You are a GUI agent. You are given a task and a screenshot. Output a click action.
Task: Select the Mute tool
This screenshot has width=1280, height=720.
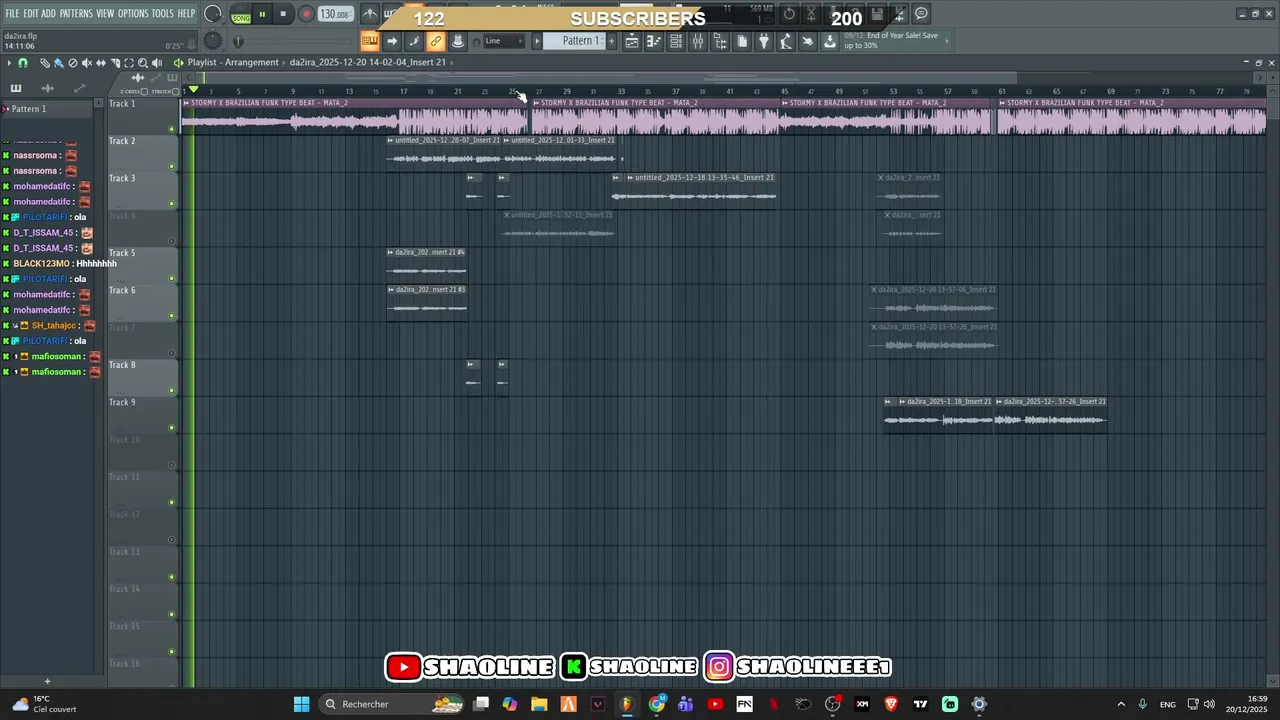(87, 62)
